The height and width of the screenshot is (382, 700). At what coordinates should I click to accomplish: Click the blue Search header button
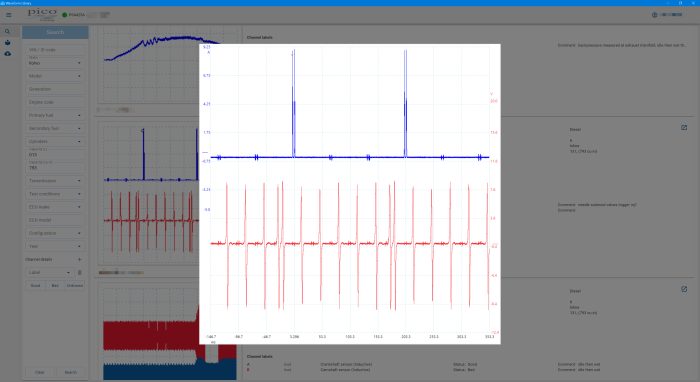click(55, 32)
